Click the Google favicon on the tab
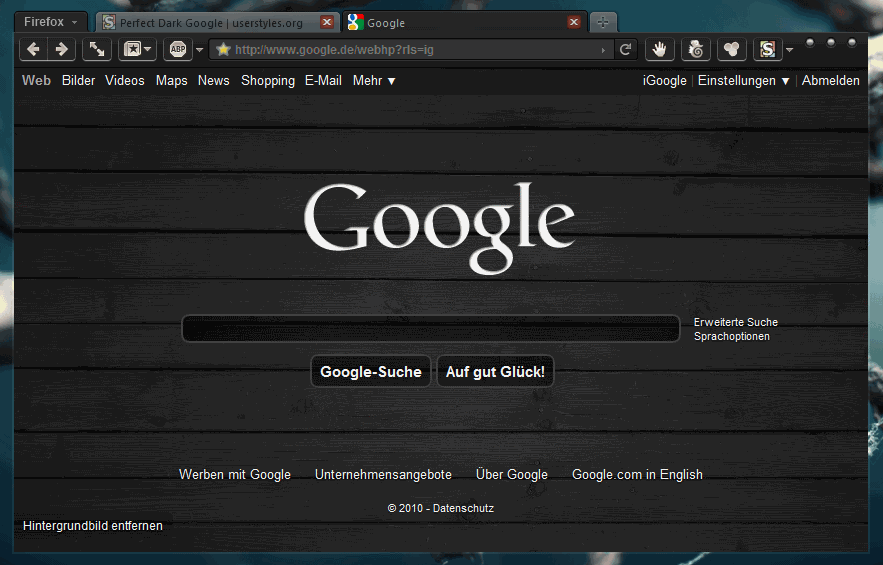883x565 pixels. coord(355,22)
